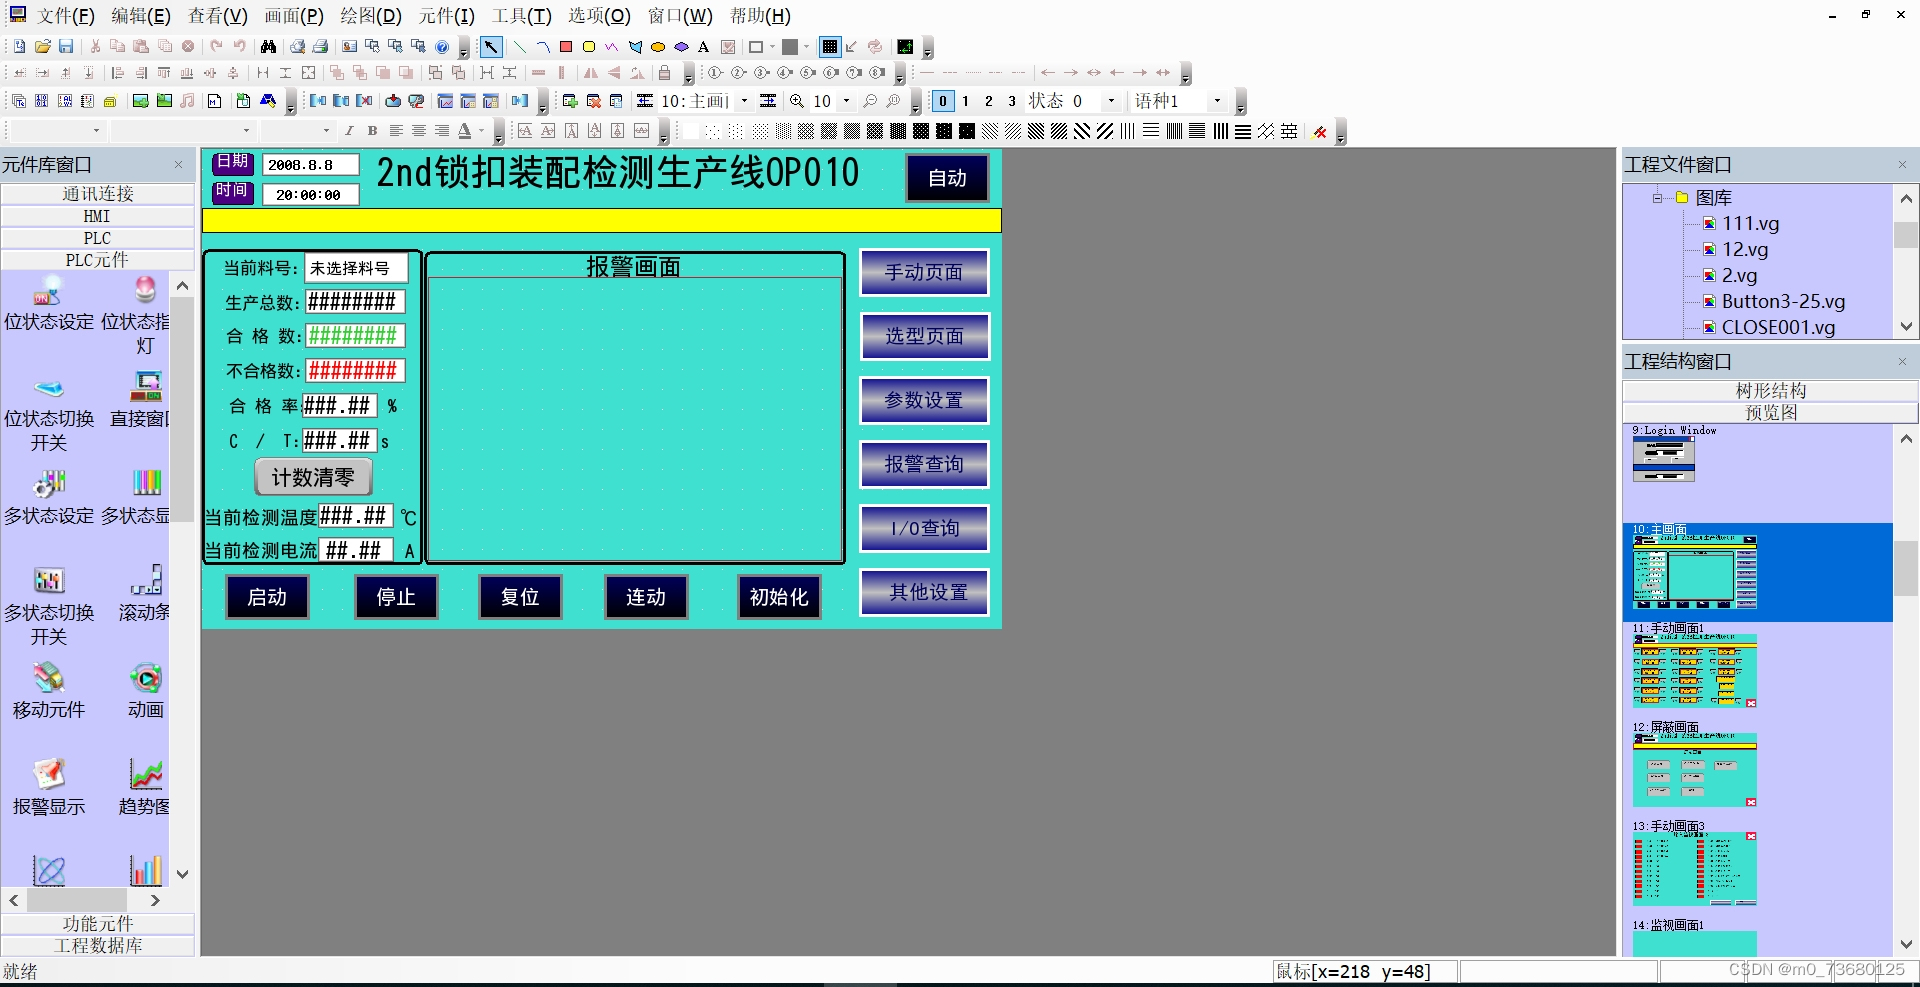Click the 手动页面 button on canvas
1920x987 pixels.
coord(924,272)
